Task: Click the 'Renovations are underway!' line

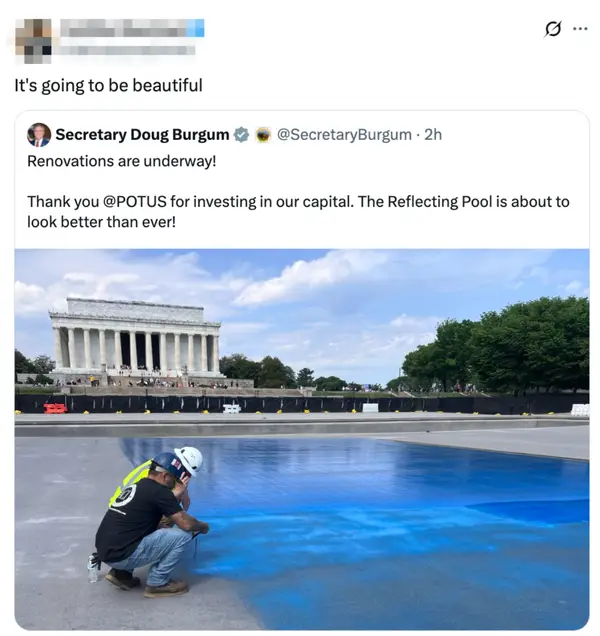Action: point(122,161)
